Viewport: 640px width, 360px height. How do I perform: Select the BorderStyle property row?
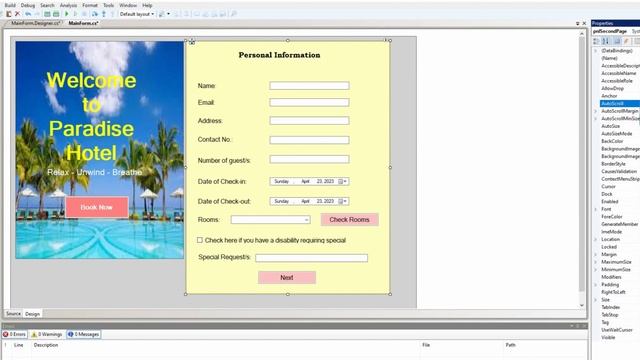coord(620,164)
